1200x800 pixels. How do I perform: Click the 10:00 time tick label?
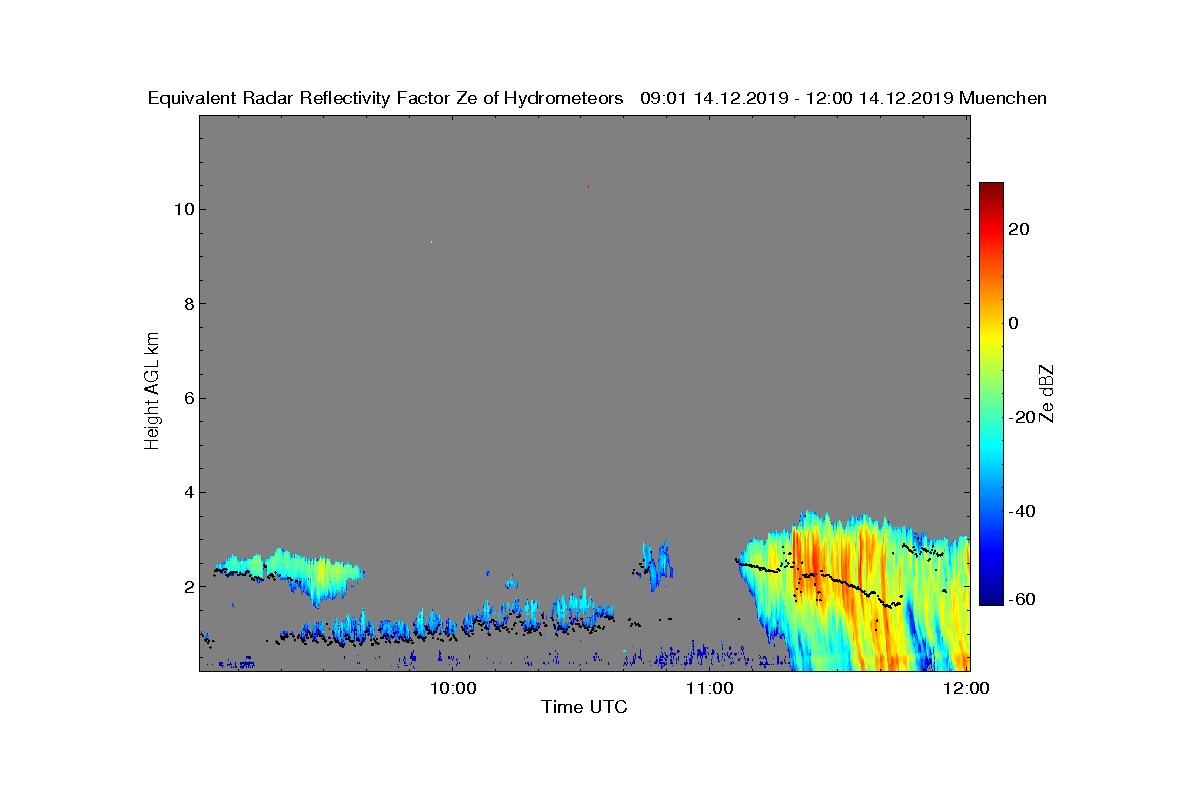pos(455,688)
